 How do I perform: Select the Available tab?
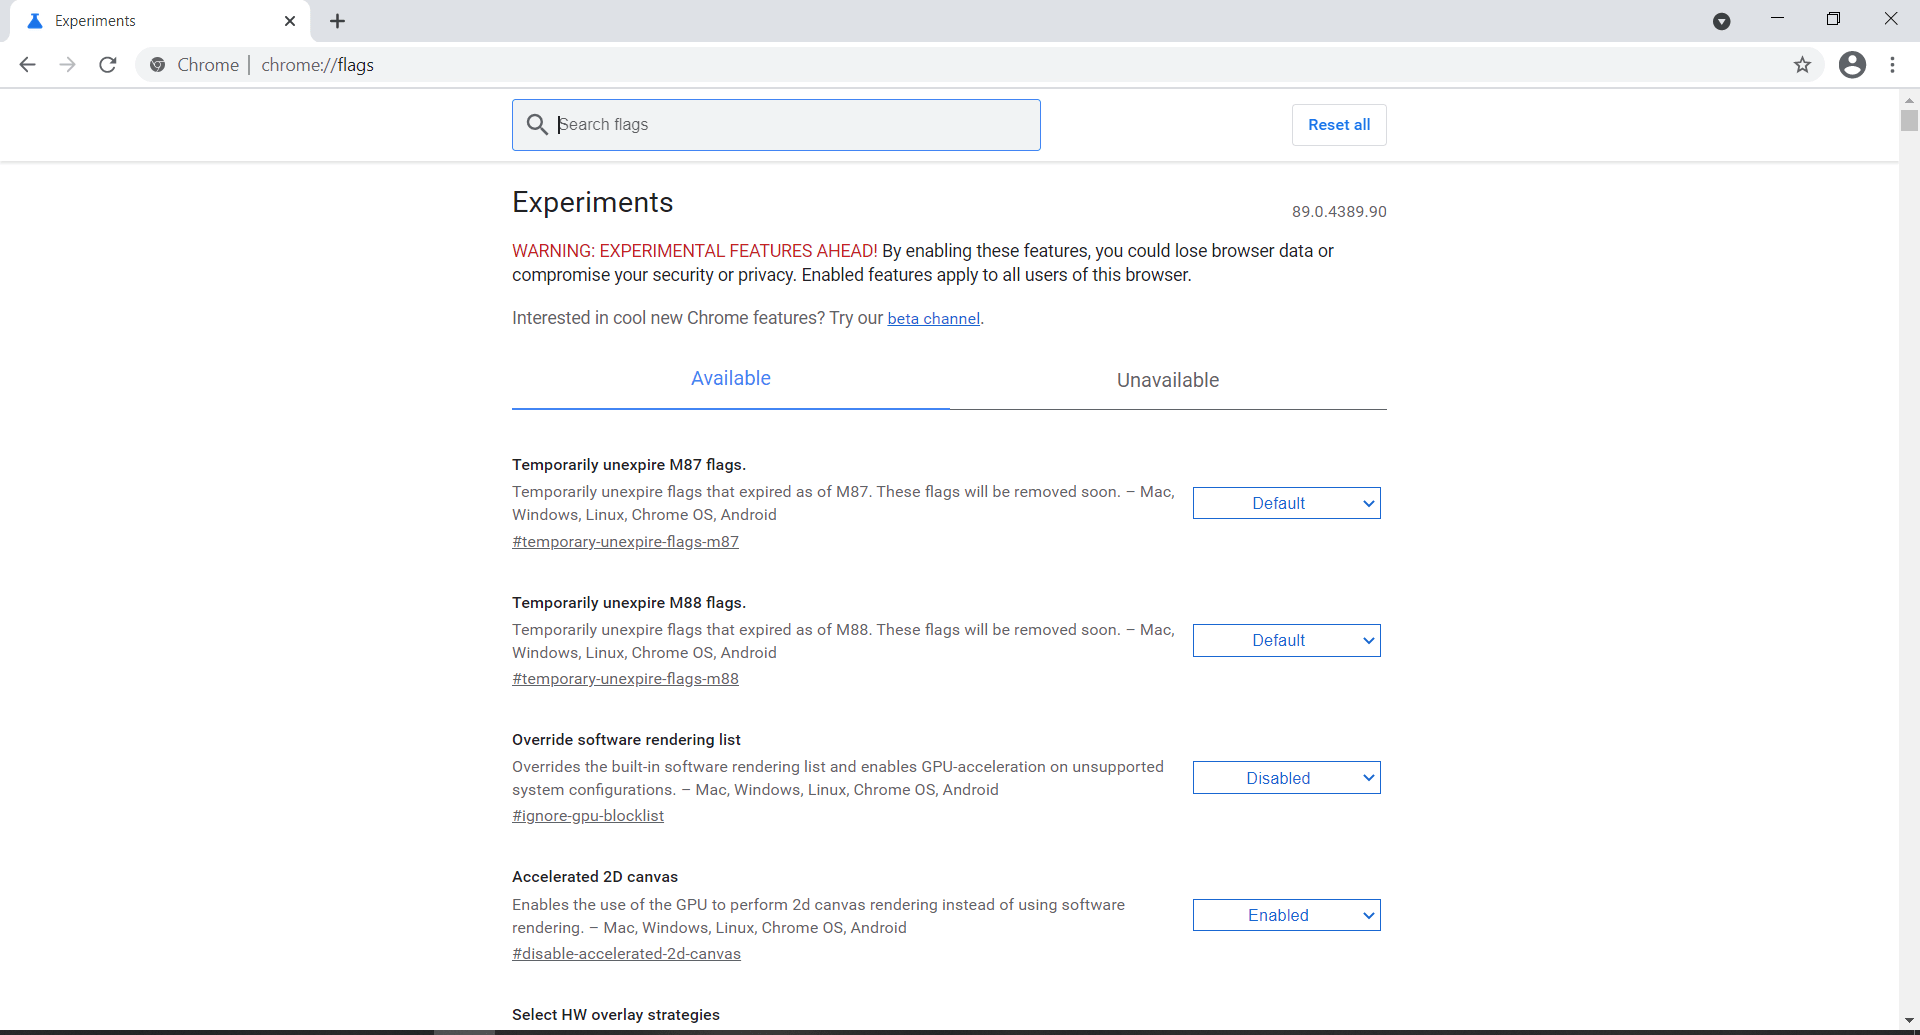point(730,379)
